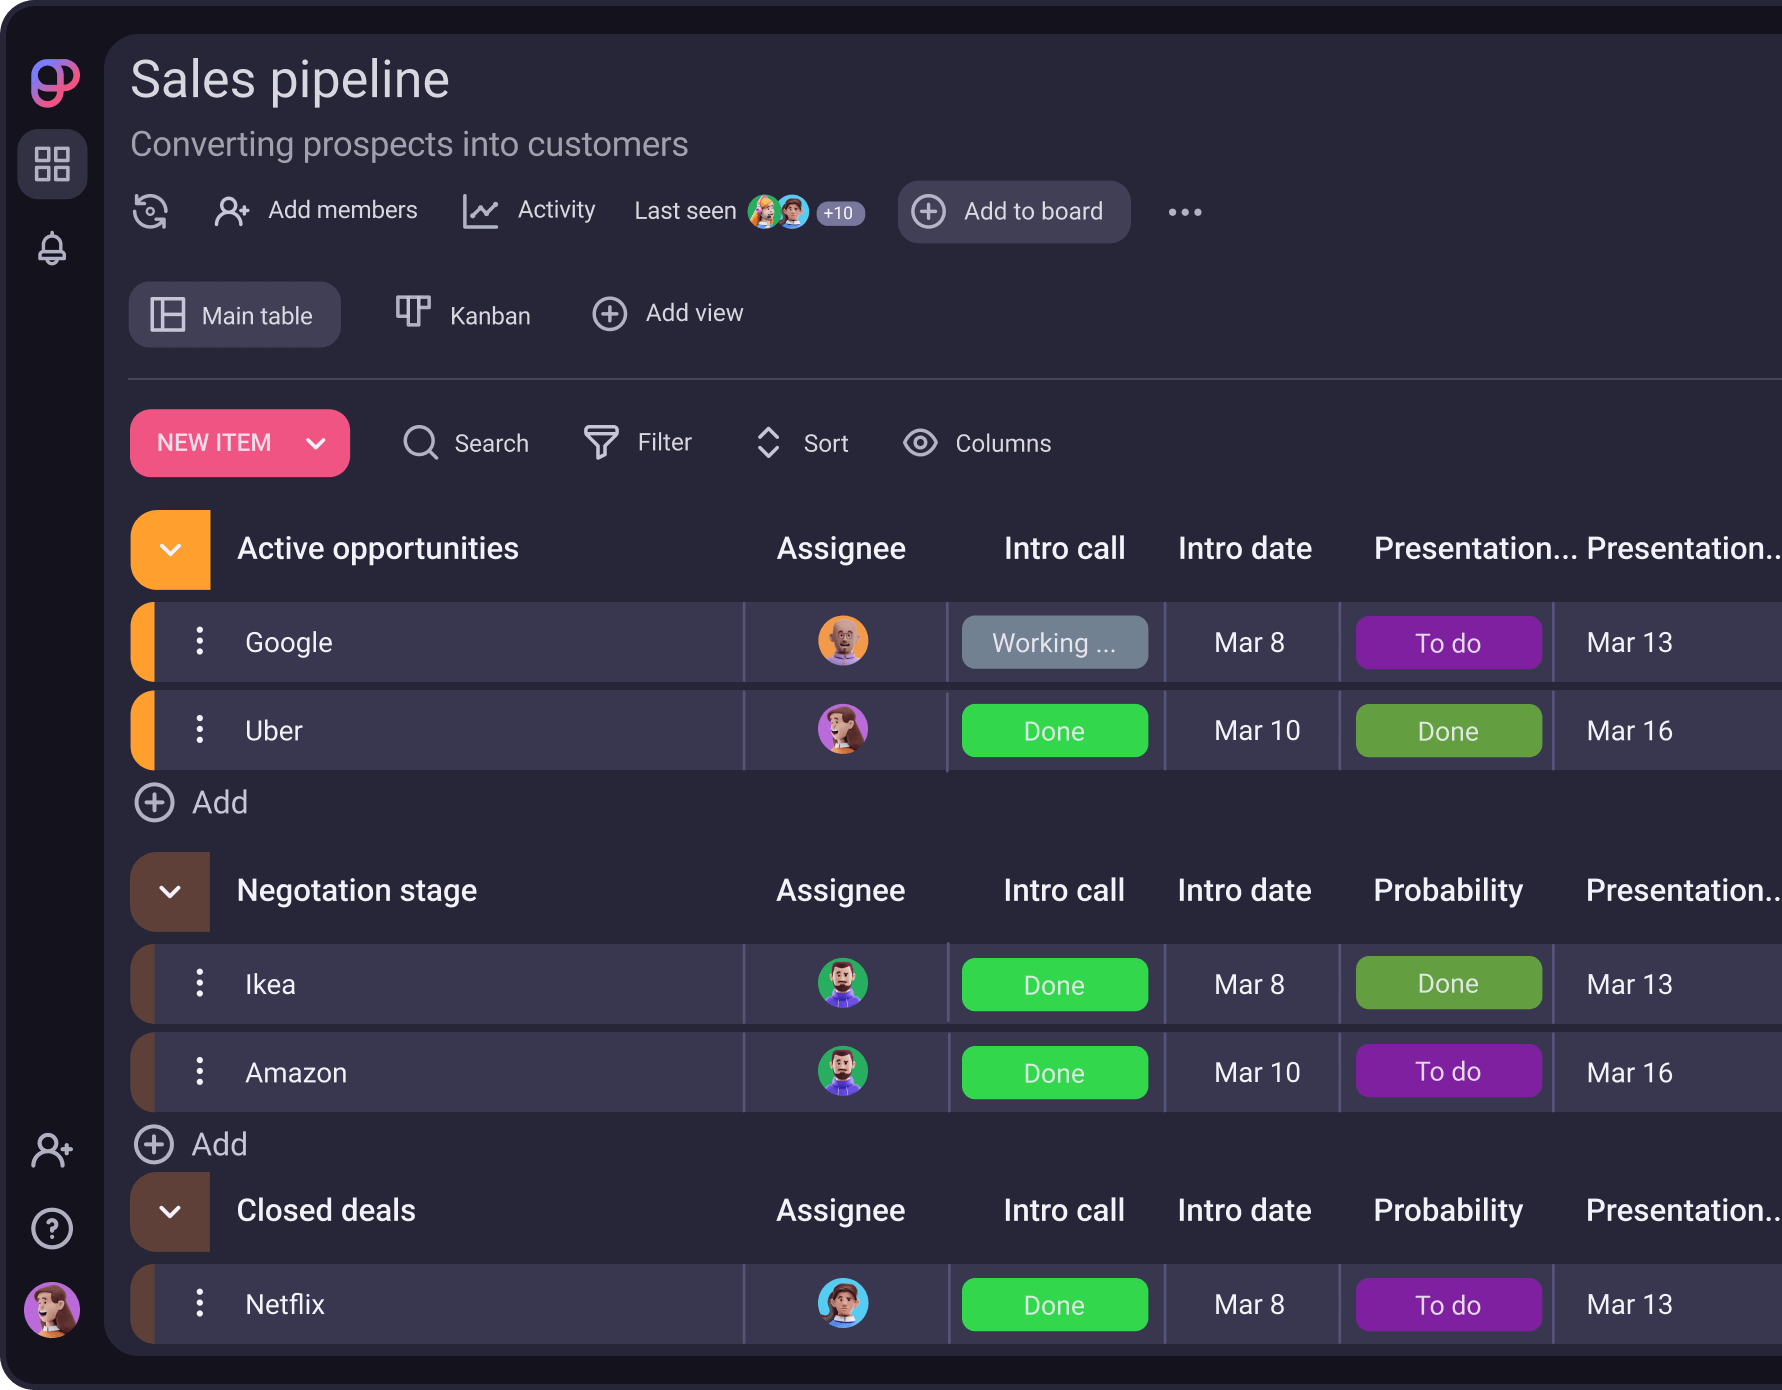Screen dimensions: 1782x1390
Task: Open the Activity log
Action: [529, 211]
